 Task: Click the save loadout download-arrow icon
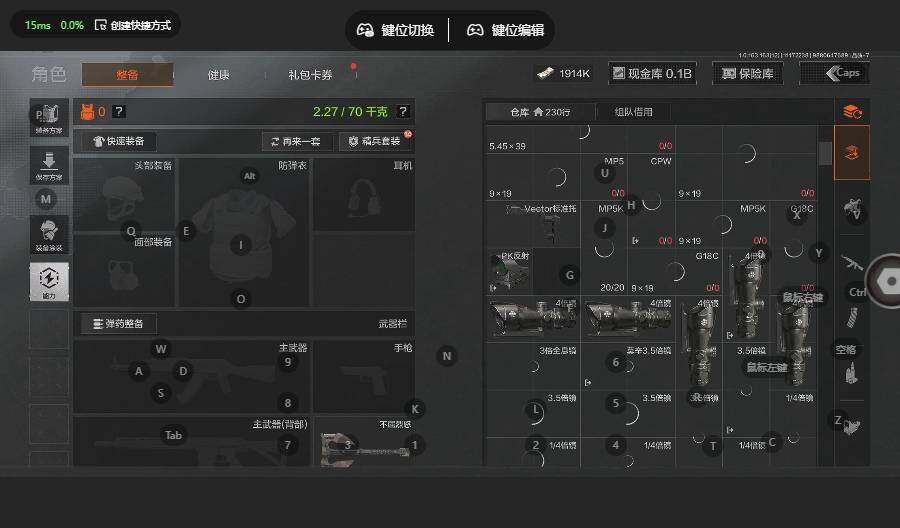(x=49, y=164)
